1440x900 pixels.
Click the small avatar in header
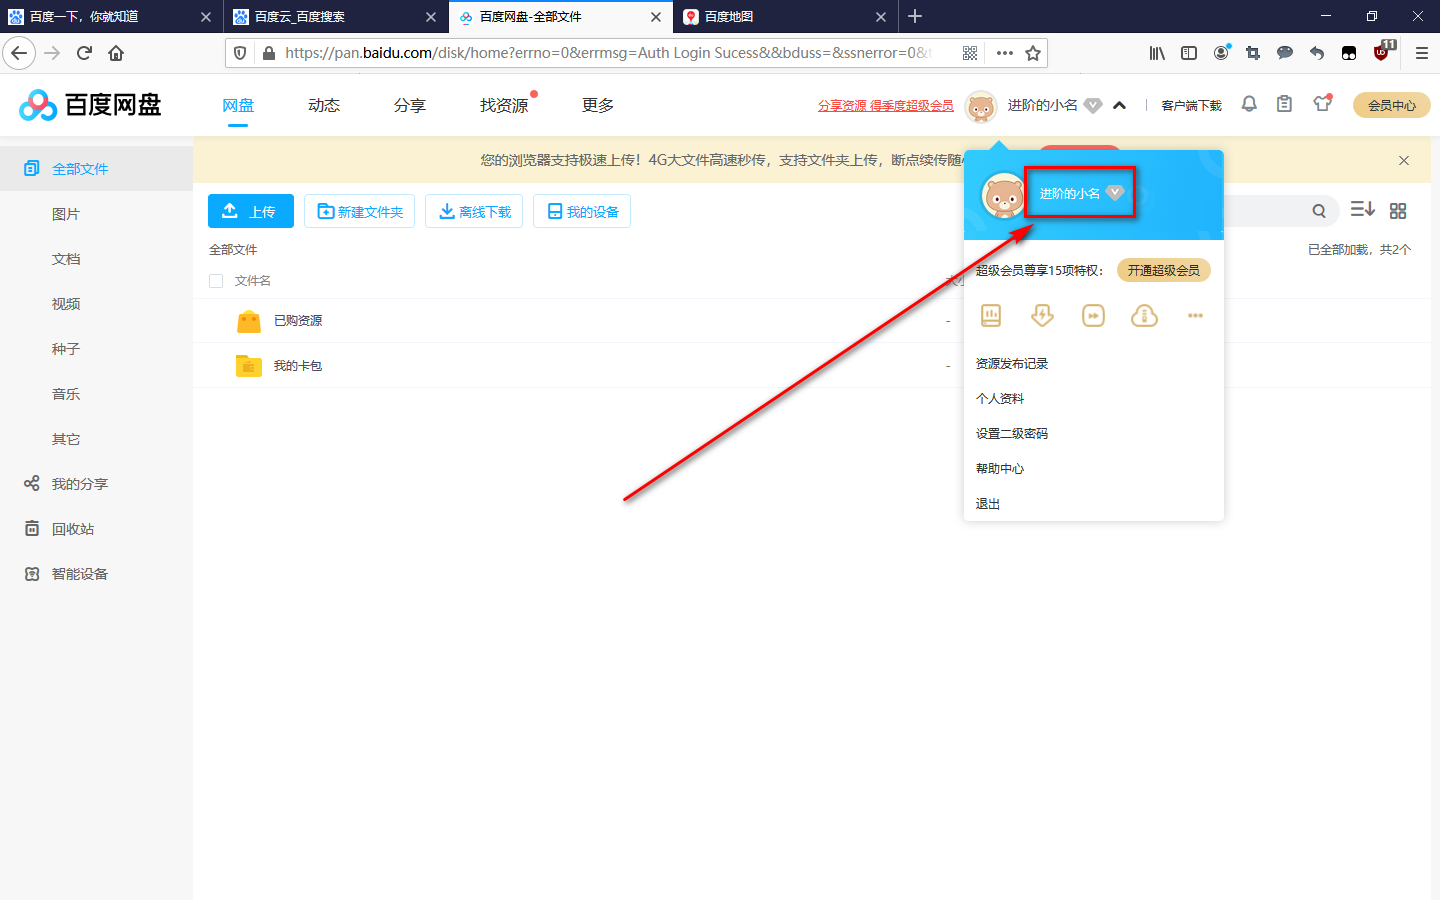(981, 106)
